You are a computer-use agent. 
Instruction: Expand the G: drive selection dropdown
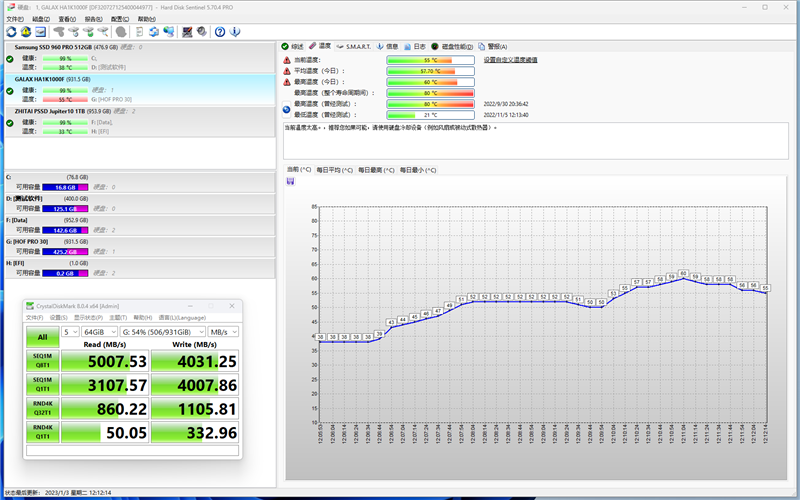(163, 331)
